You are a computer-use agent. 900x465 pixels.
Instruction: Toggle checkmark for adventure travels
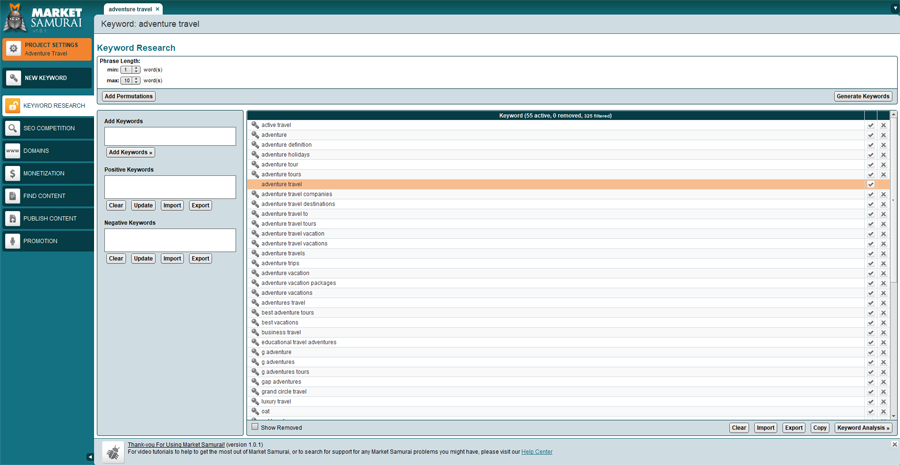coord(871,253)
